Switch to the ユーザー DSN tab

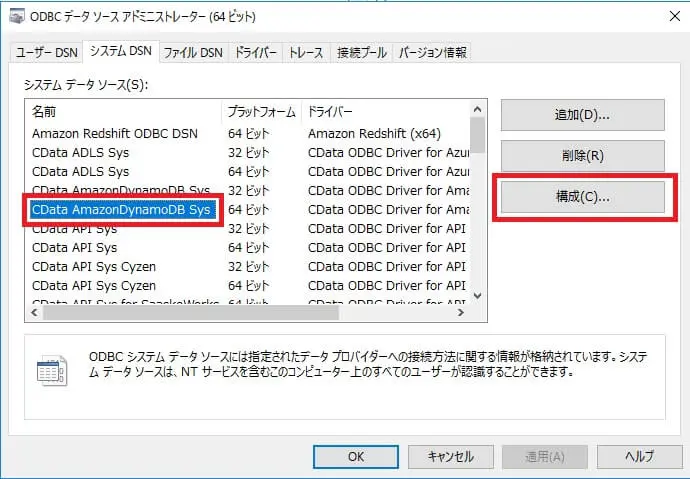pos(47,53)
